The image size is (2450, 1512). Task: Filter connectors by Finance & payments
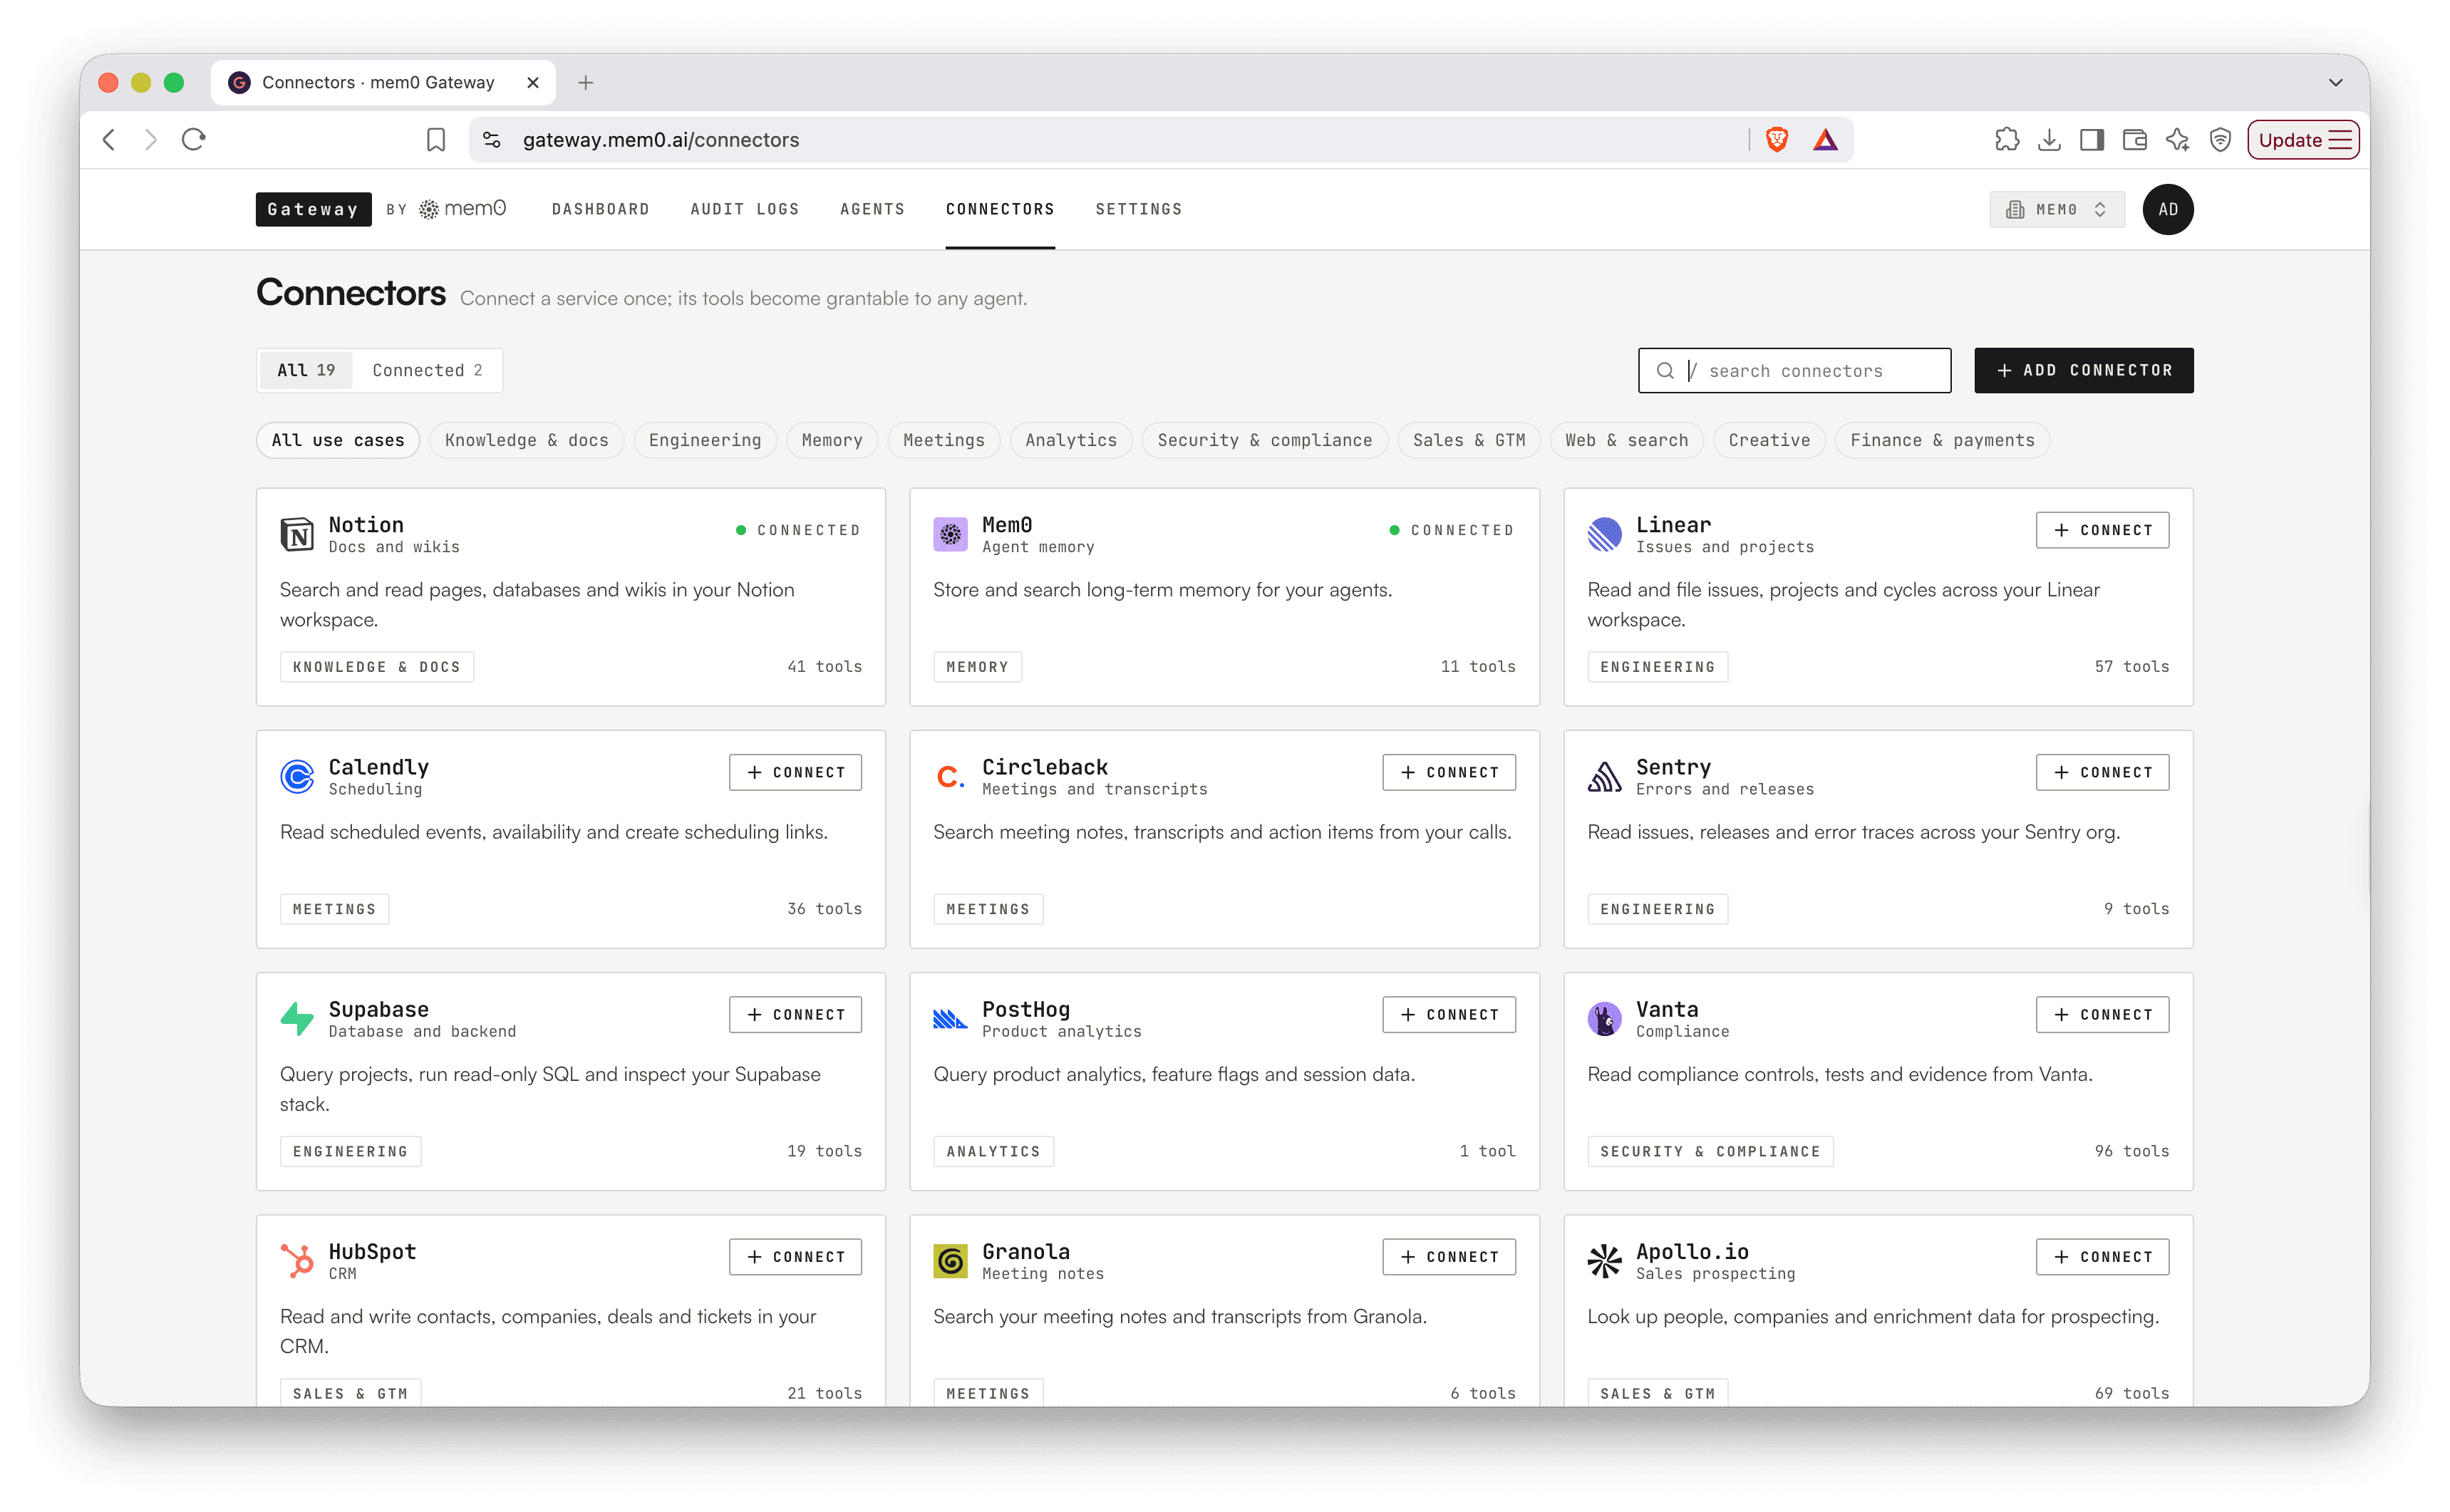tap(1942, 440)
